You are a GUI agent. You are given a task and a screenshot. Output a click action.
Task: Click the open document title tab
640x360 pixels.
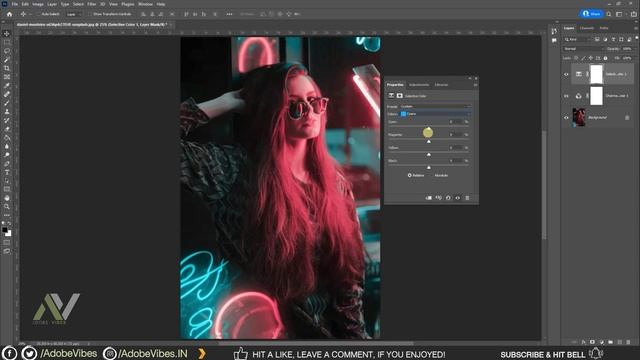tap(91, 24)
